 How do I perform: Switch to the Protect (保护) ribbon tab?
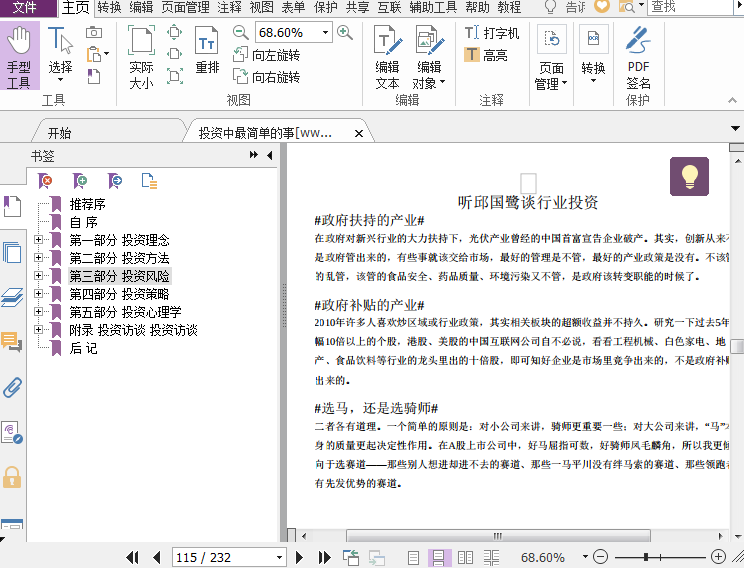326,7
